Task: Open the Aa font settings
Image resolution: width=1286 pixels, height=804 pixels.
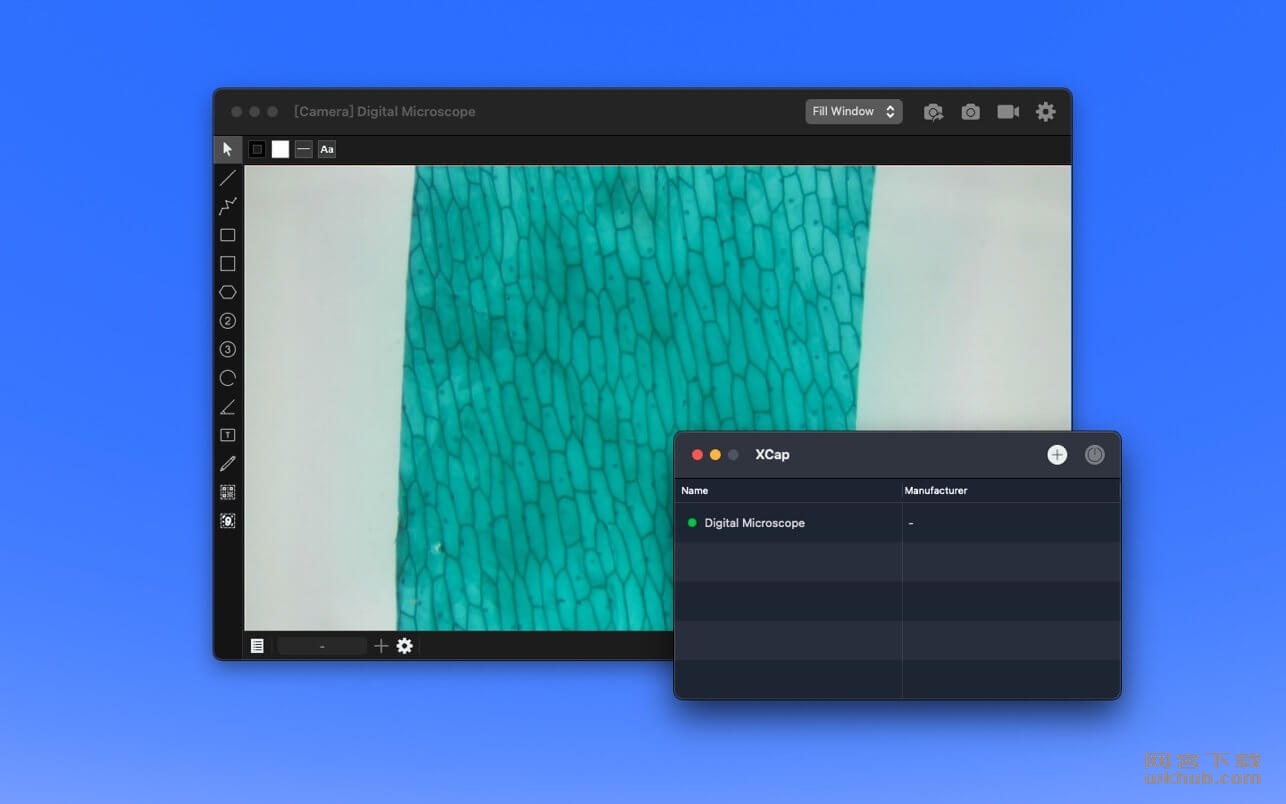Action: coord(327,149)
